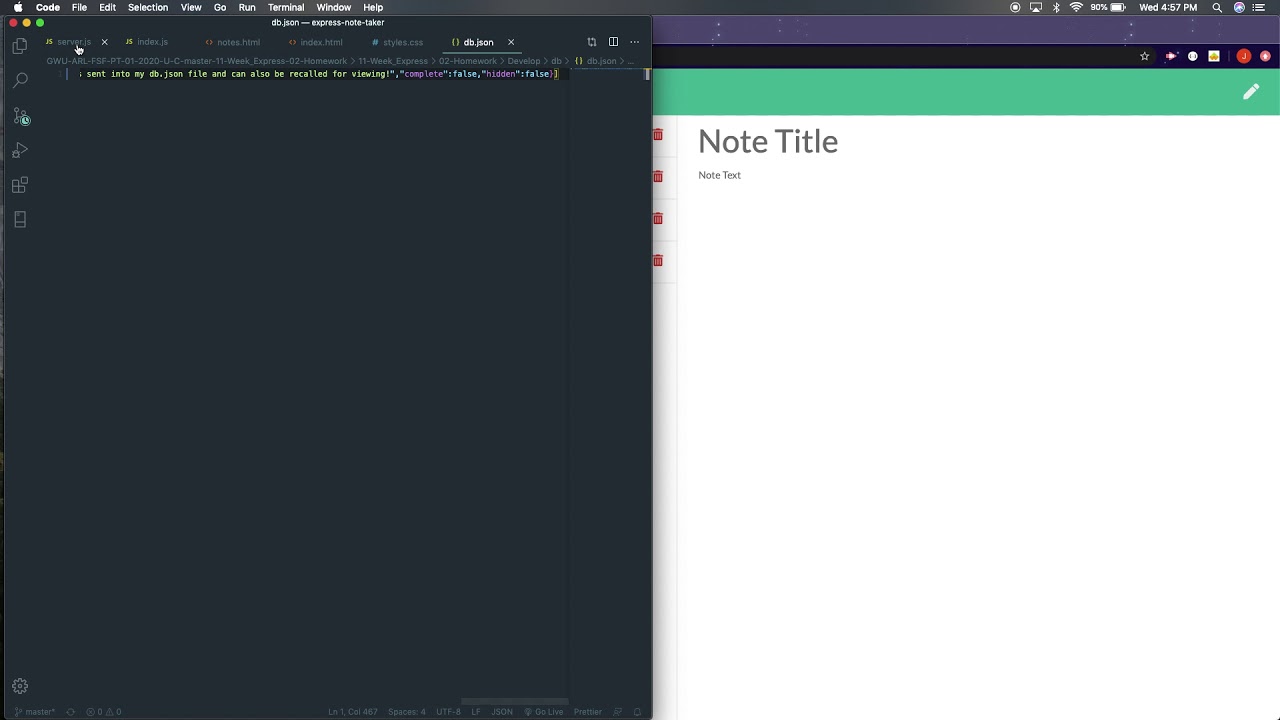Open the Extensions view
Screen dimensions: 1280x720
point(20,185)
